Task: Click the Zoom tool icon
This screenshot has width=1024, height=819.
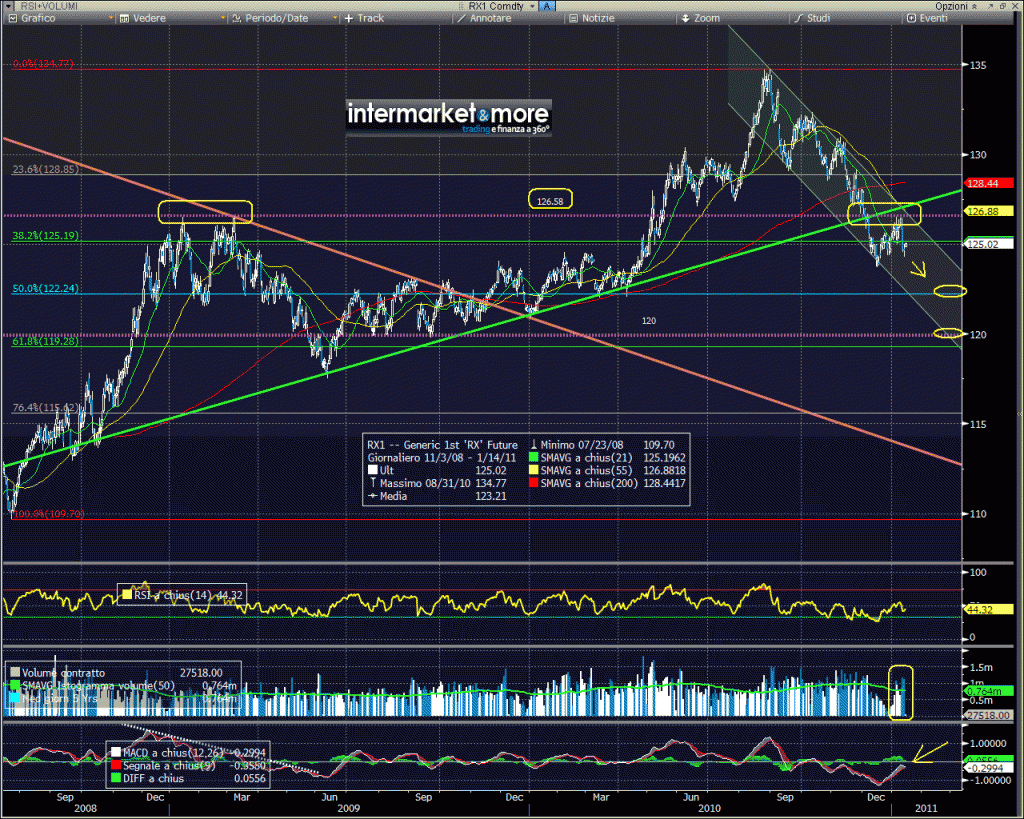Action: pos(684,18)
